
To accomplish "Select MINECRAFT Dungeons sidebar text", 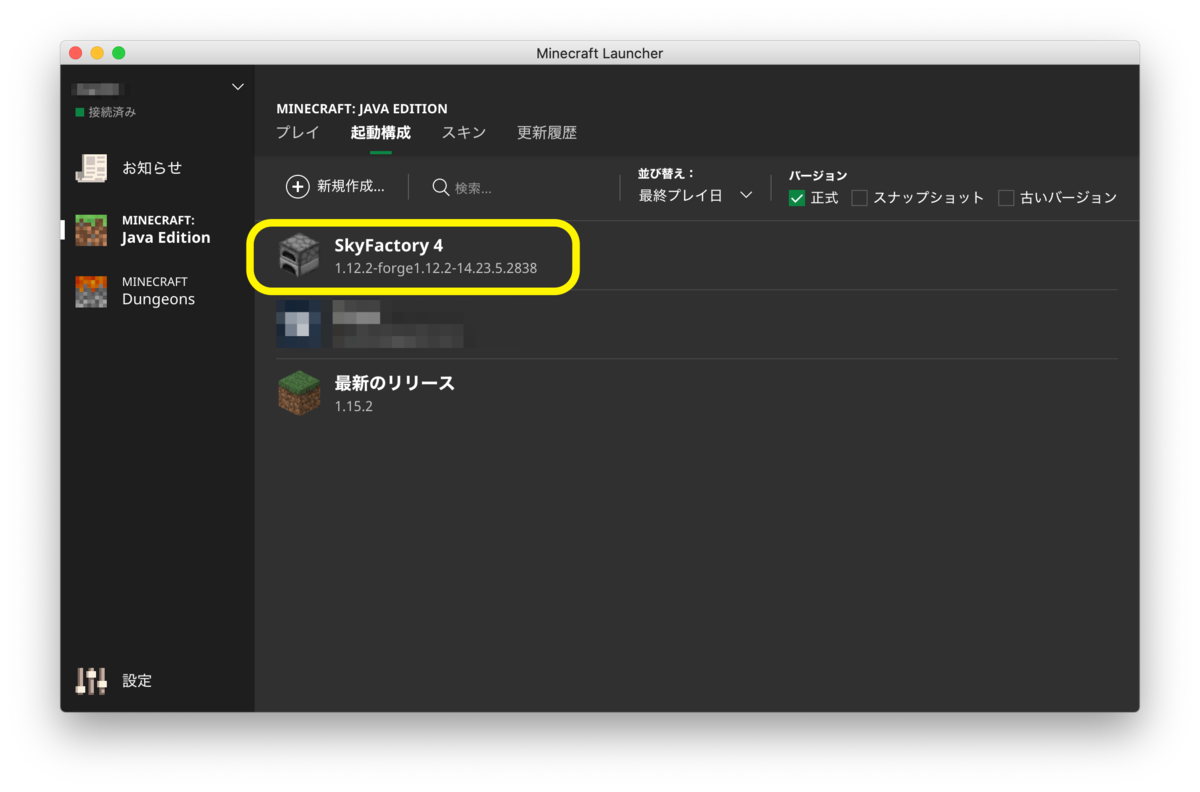I will (158, 291).
